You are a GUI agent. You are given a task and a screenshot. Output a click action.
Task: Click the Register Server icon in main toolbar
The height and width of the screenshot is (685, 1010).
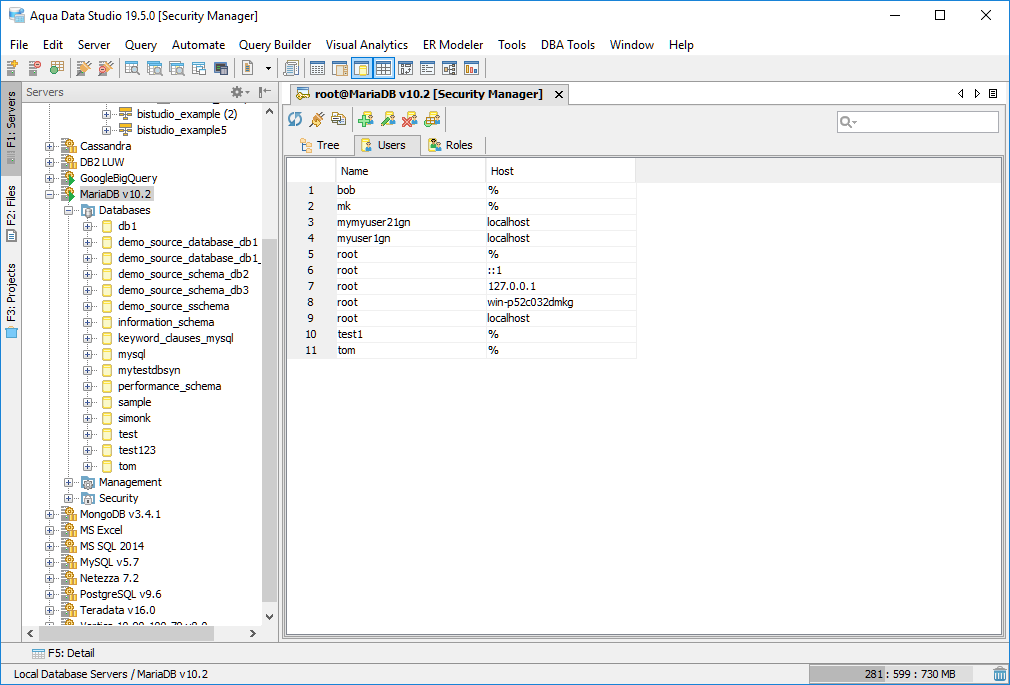point(13,68)
